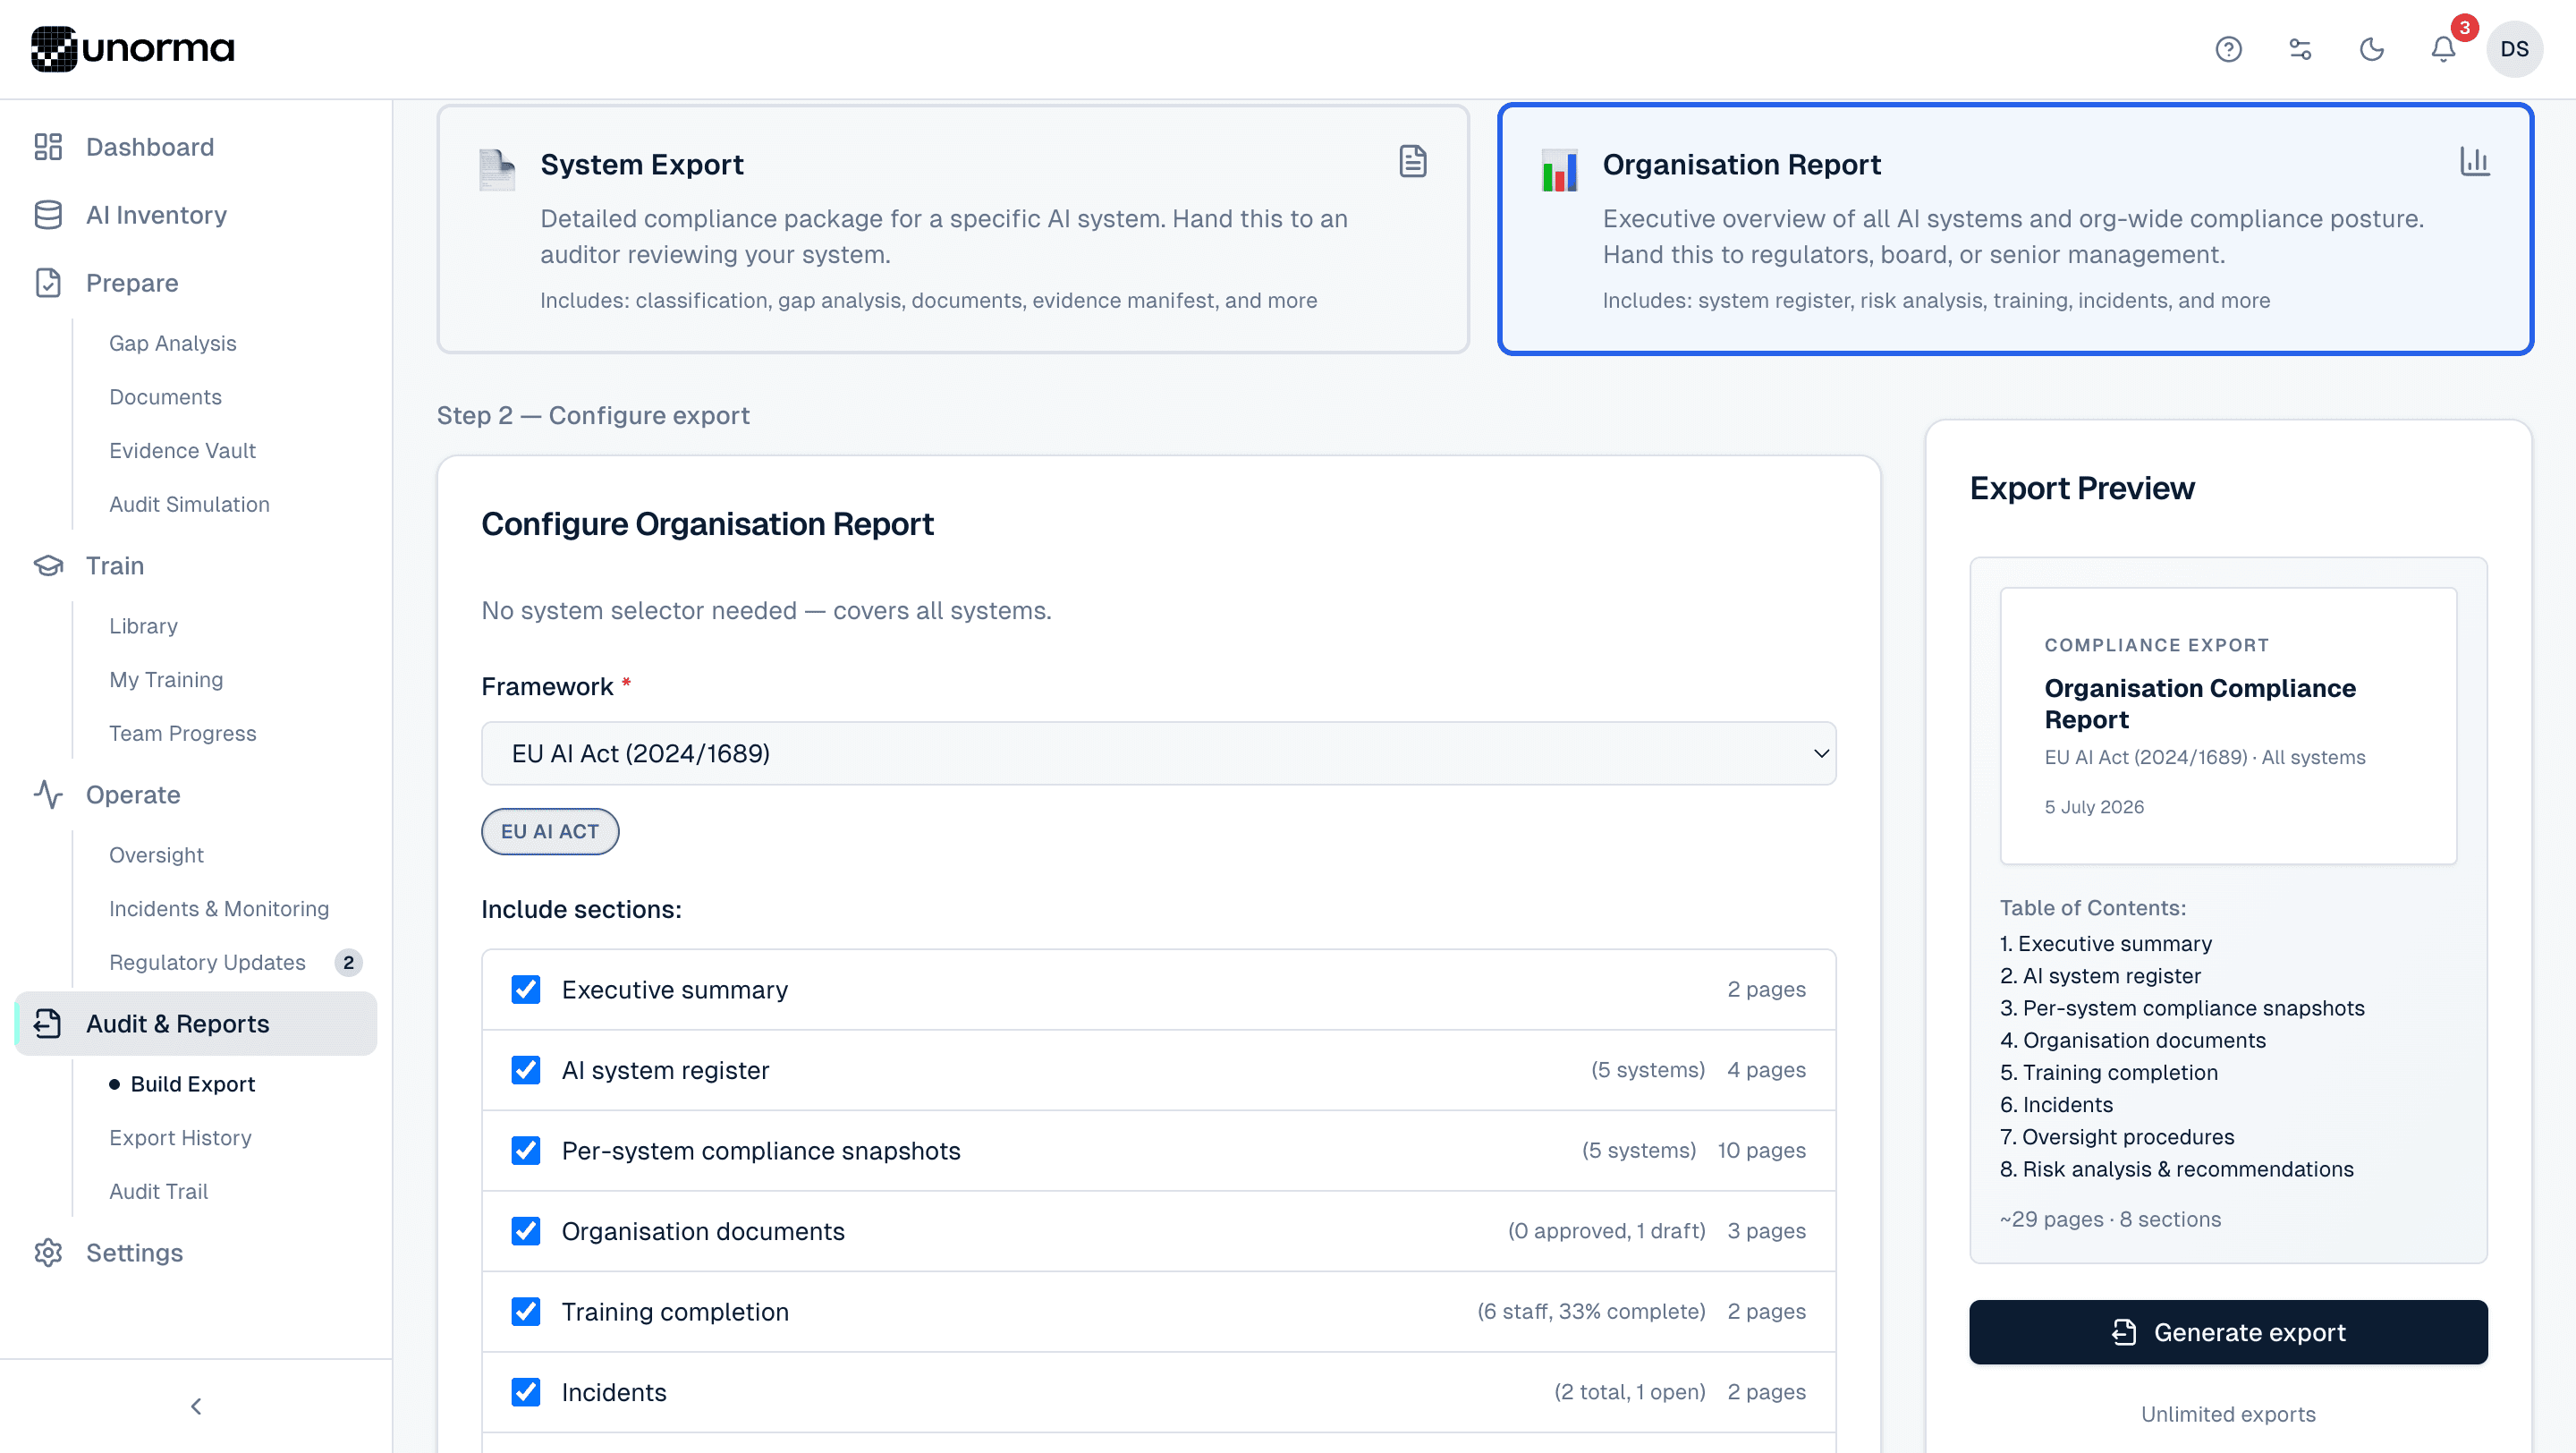
Task: Click '8. Risk analysis & recommendations' entry
Action: (2176, 1169)
